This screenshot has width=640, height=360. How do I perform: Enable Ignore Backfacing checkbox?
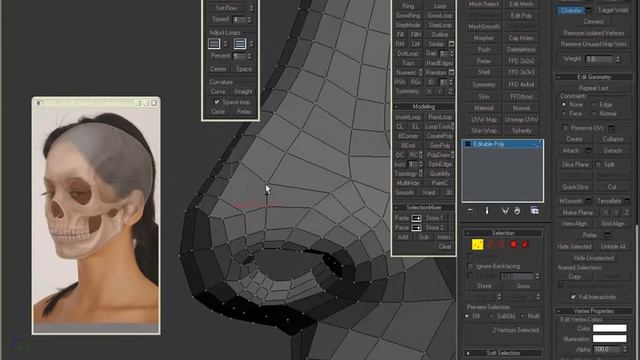[x=470, y=266]
